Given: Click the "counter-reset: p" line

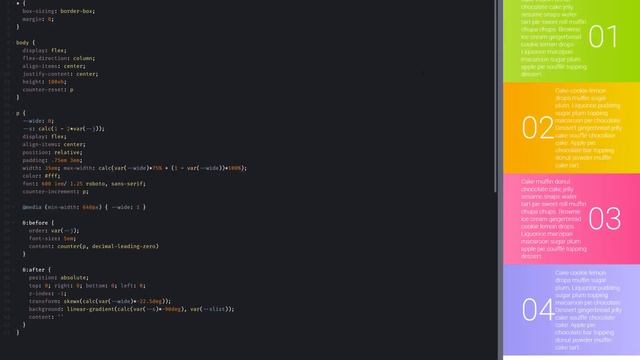Looking at the screenshot, I should (x=48, y=89).
